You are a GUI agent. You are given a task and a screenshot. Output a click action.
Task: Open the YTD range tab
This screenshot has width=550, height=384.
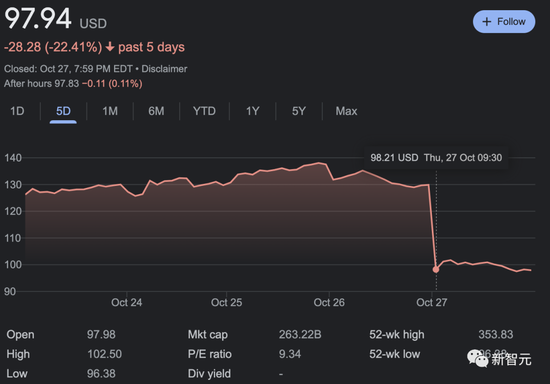204,111
